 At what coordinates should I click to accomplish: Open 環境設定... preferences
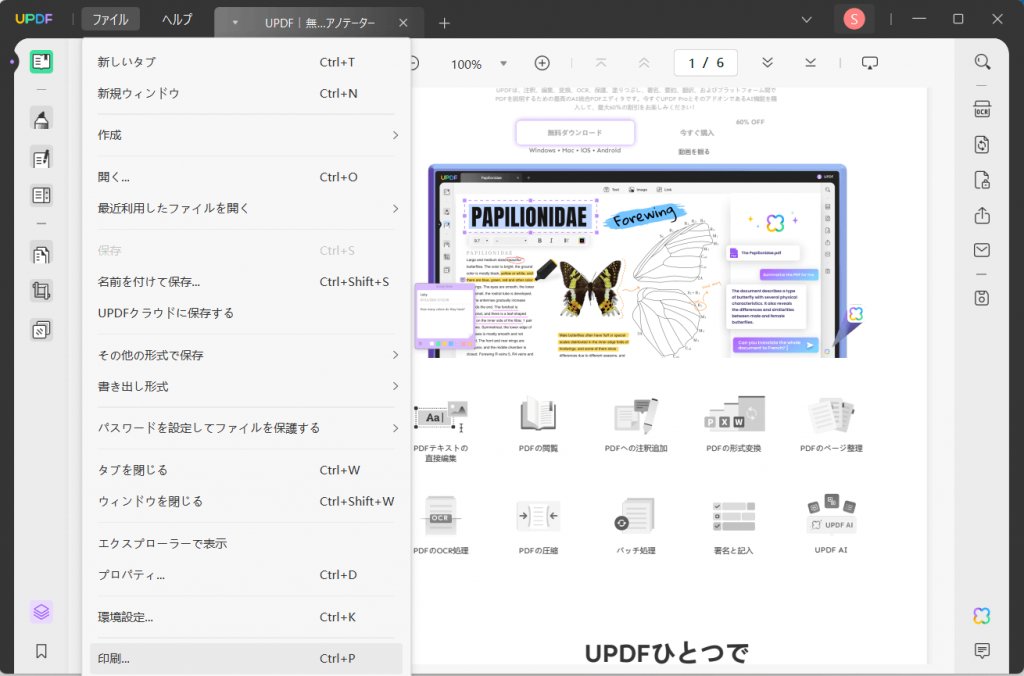pos(246,617)
